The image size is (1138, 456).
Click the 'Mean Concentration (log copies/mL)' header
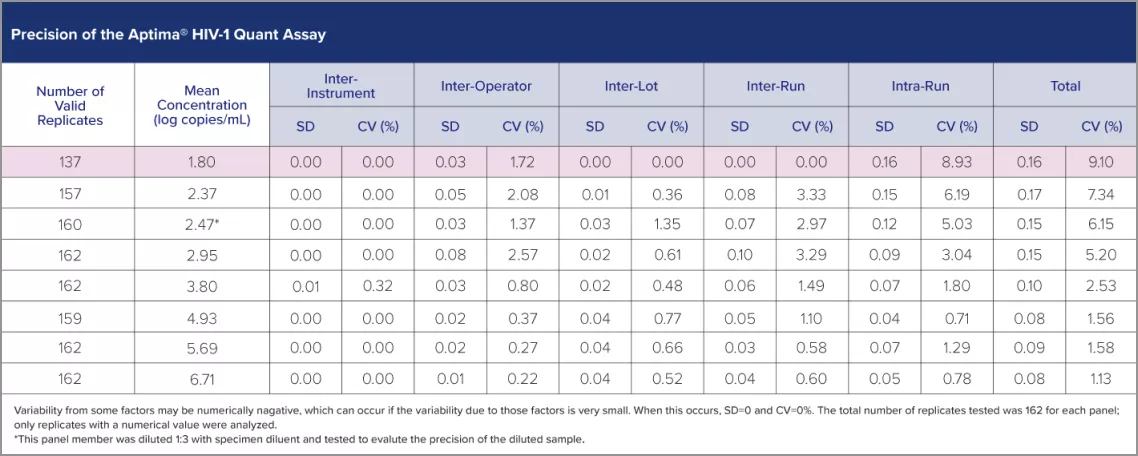pyautogui.click(x=202, y=105)
